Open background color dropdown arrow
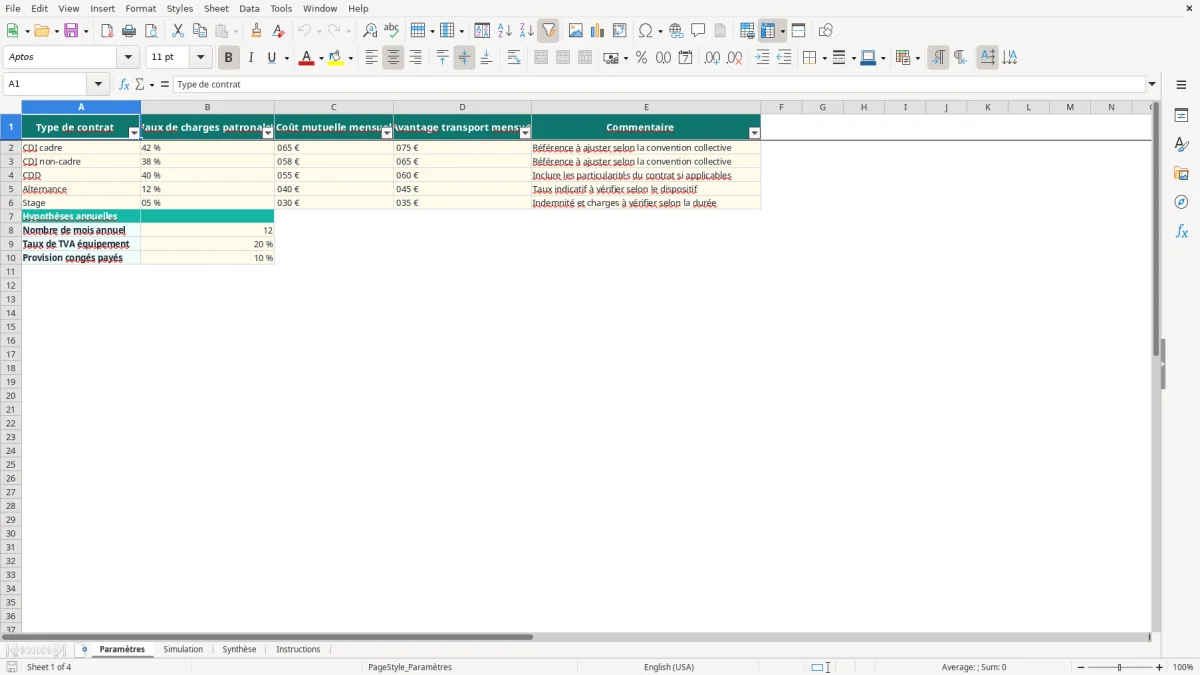 click(351, 58)
